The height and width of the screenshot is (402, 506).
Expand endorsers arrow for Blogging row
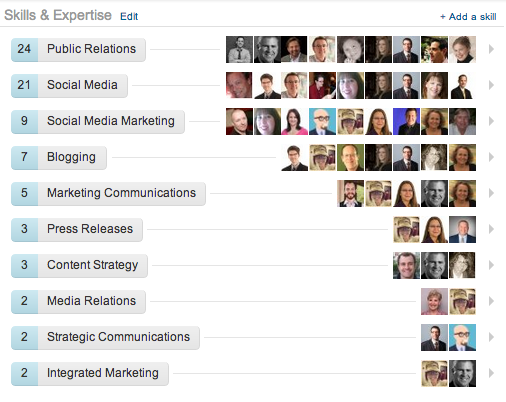[x=491, y=157]
